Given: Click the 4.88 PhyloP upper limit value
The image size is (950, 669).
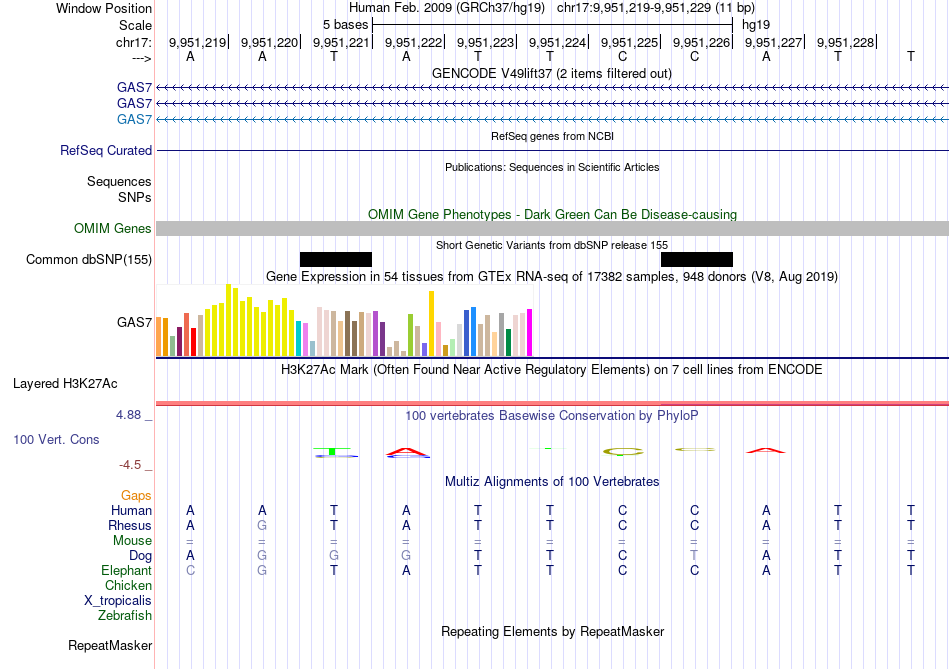Looking at the screenshot, I should pyautogui.click(x=128, y=415).
